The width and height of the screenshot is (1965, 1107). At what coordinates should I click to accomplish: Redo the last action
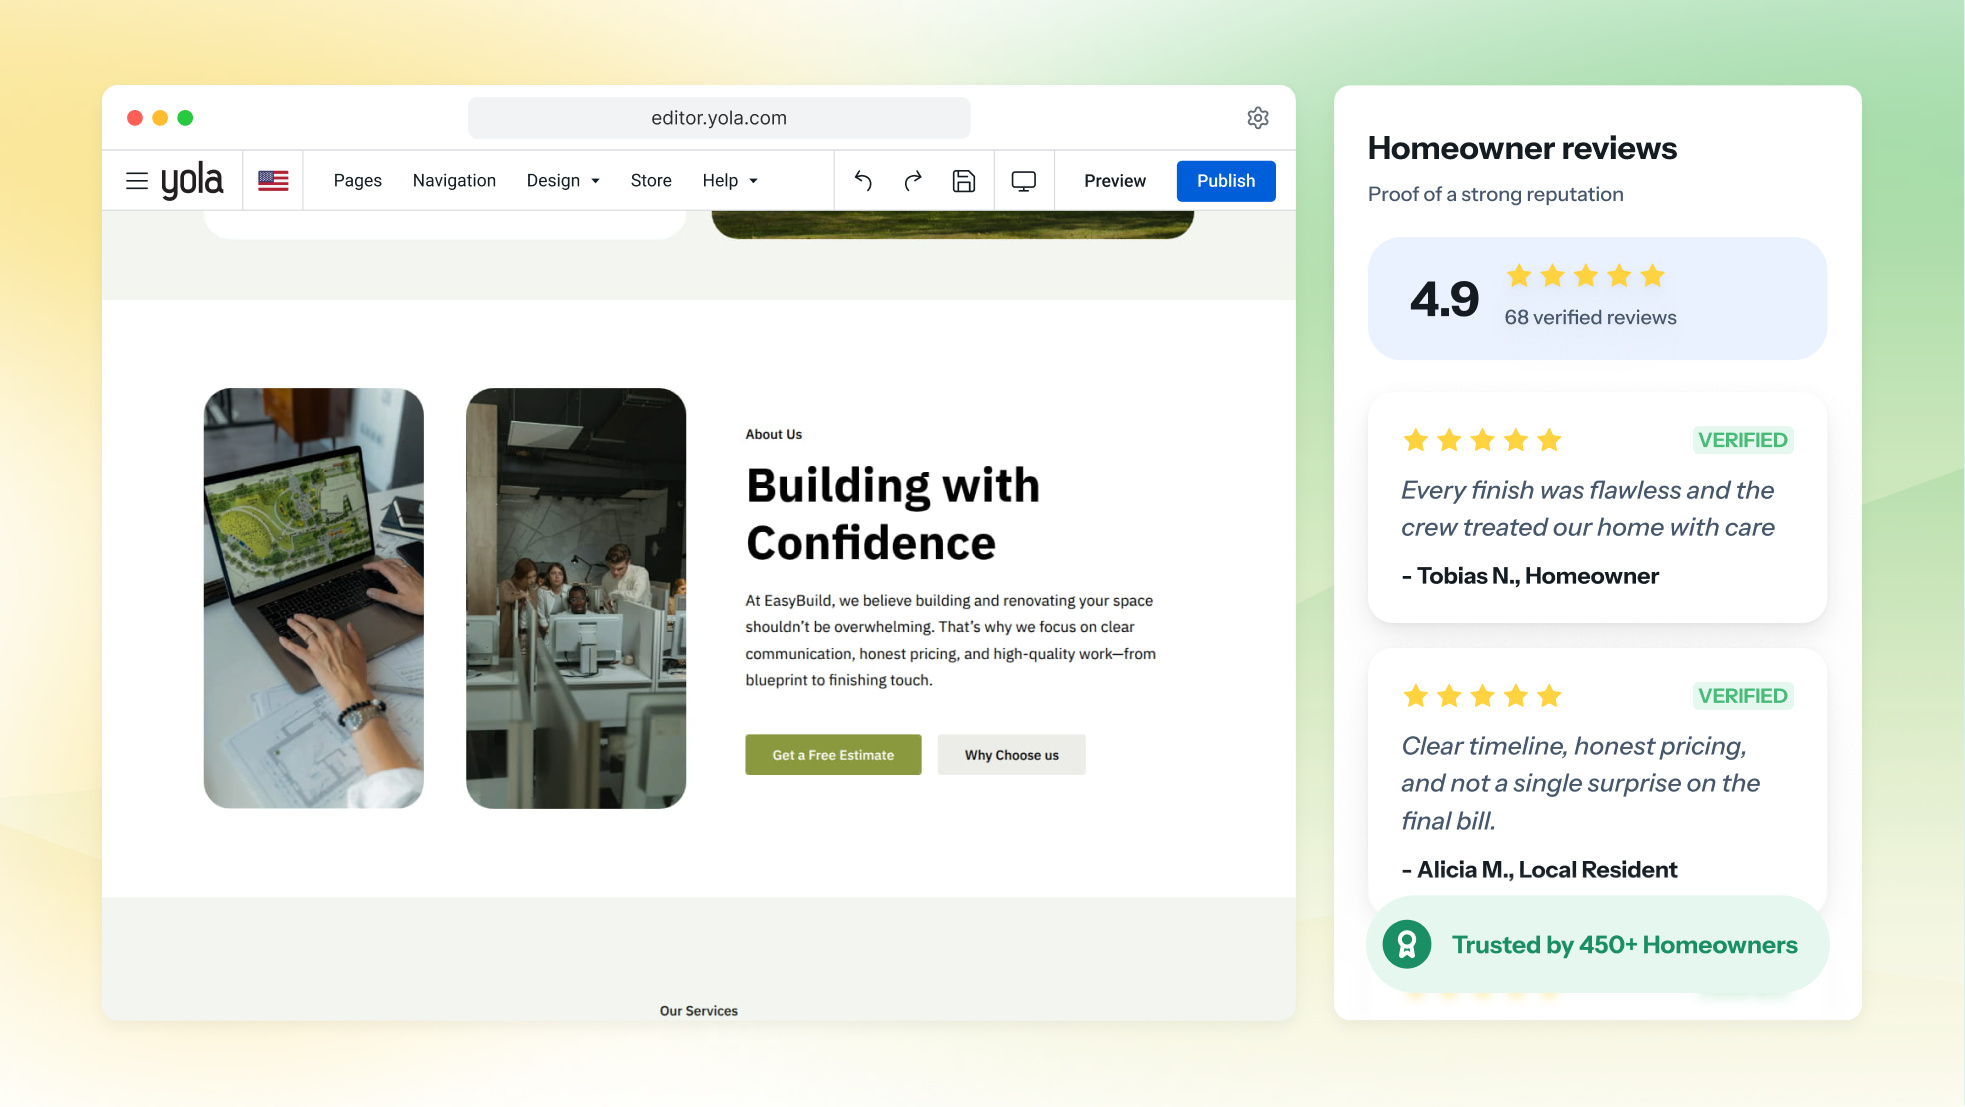click(x=913, y=181)
